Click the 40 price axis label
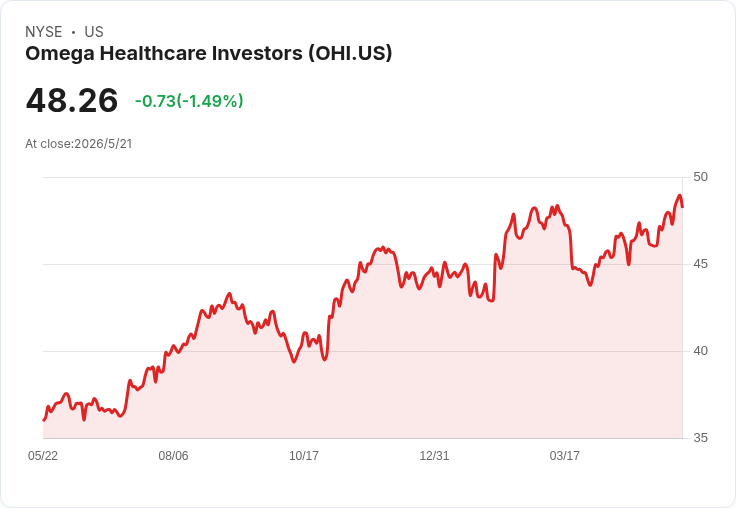Screen dimensions: 736x508 pyautogui.click(x=700, y=351)
